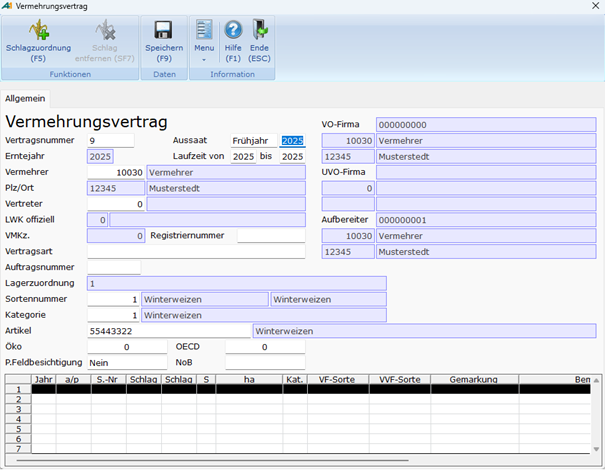Click the Laufzeit von 2025 field
Screen dimensions: 605x471
point(243,157)
